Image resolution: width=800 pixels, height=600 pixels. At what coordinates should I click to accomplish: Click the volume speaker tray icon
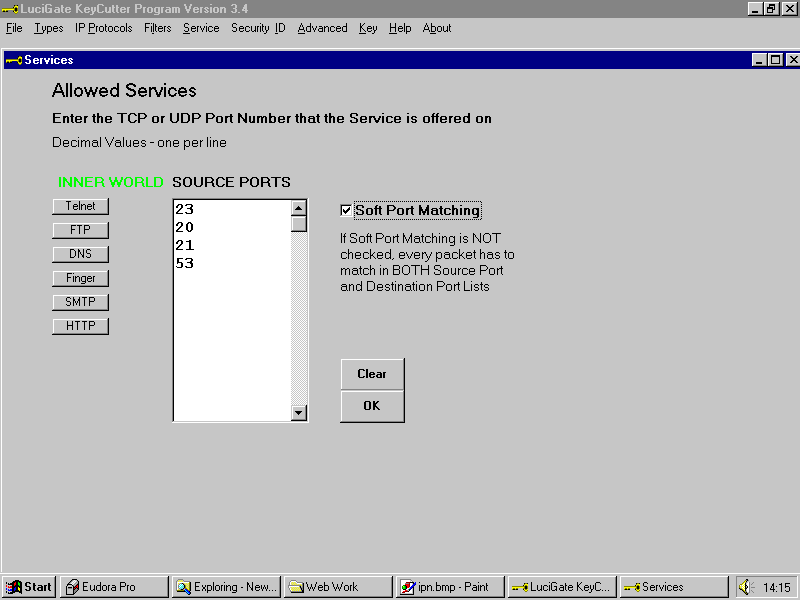click(x=746, y=587)
